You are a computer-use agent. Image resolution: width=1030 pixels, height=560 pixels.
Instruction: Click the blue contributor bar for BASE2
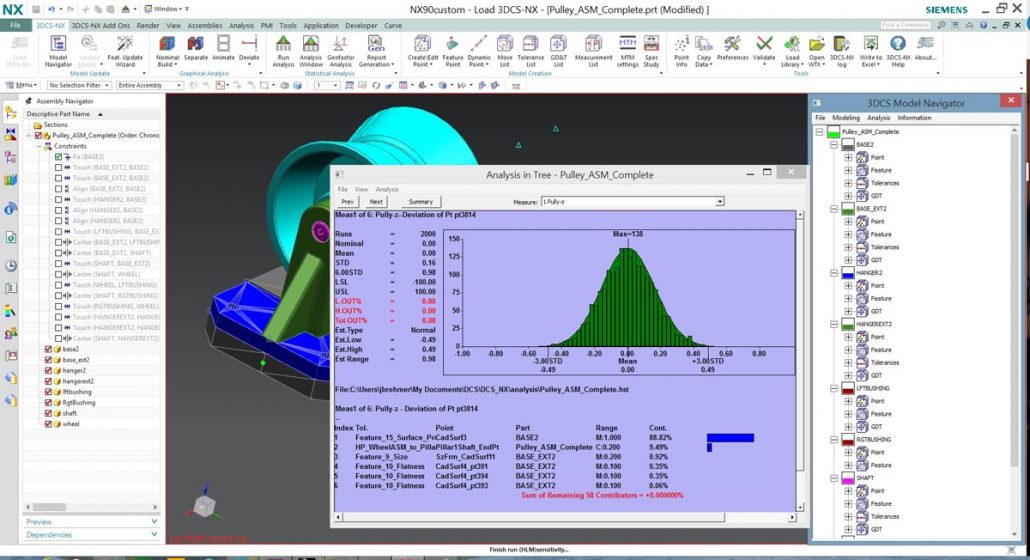coord(730,438)
